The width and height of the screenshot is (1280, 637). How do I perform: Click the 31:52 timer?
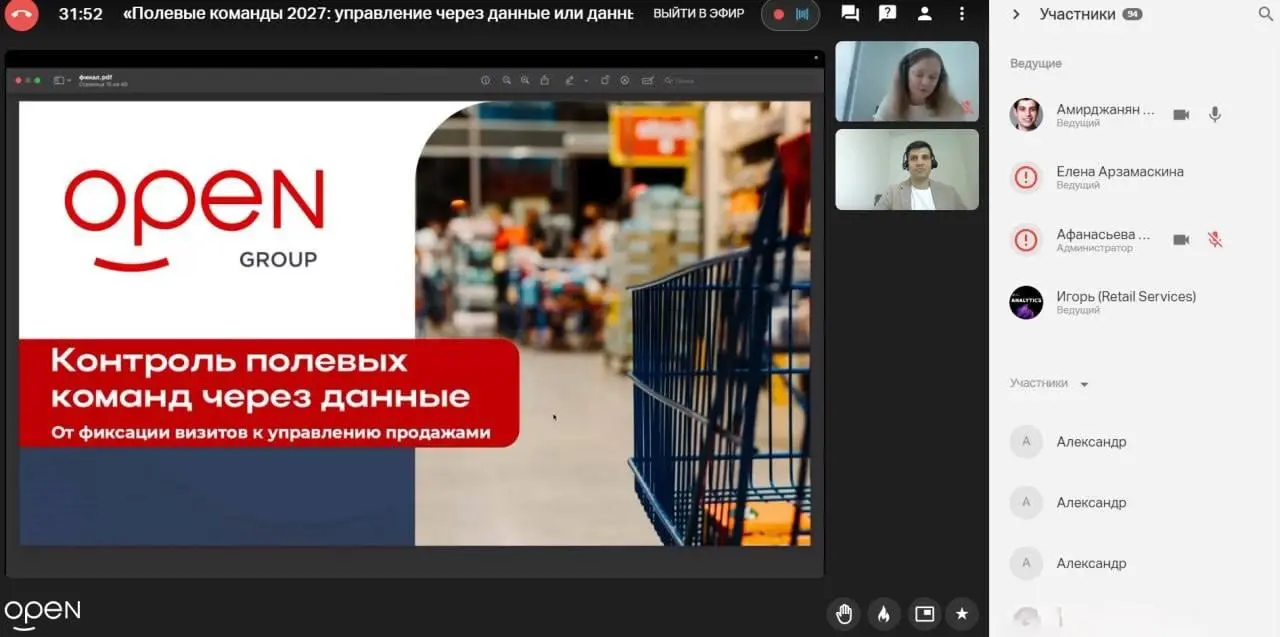point(80,14)
